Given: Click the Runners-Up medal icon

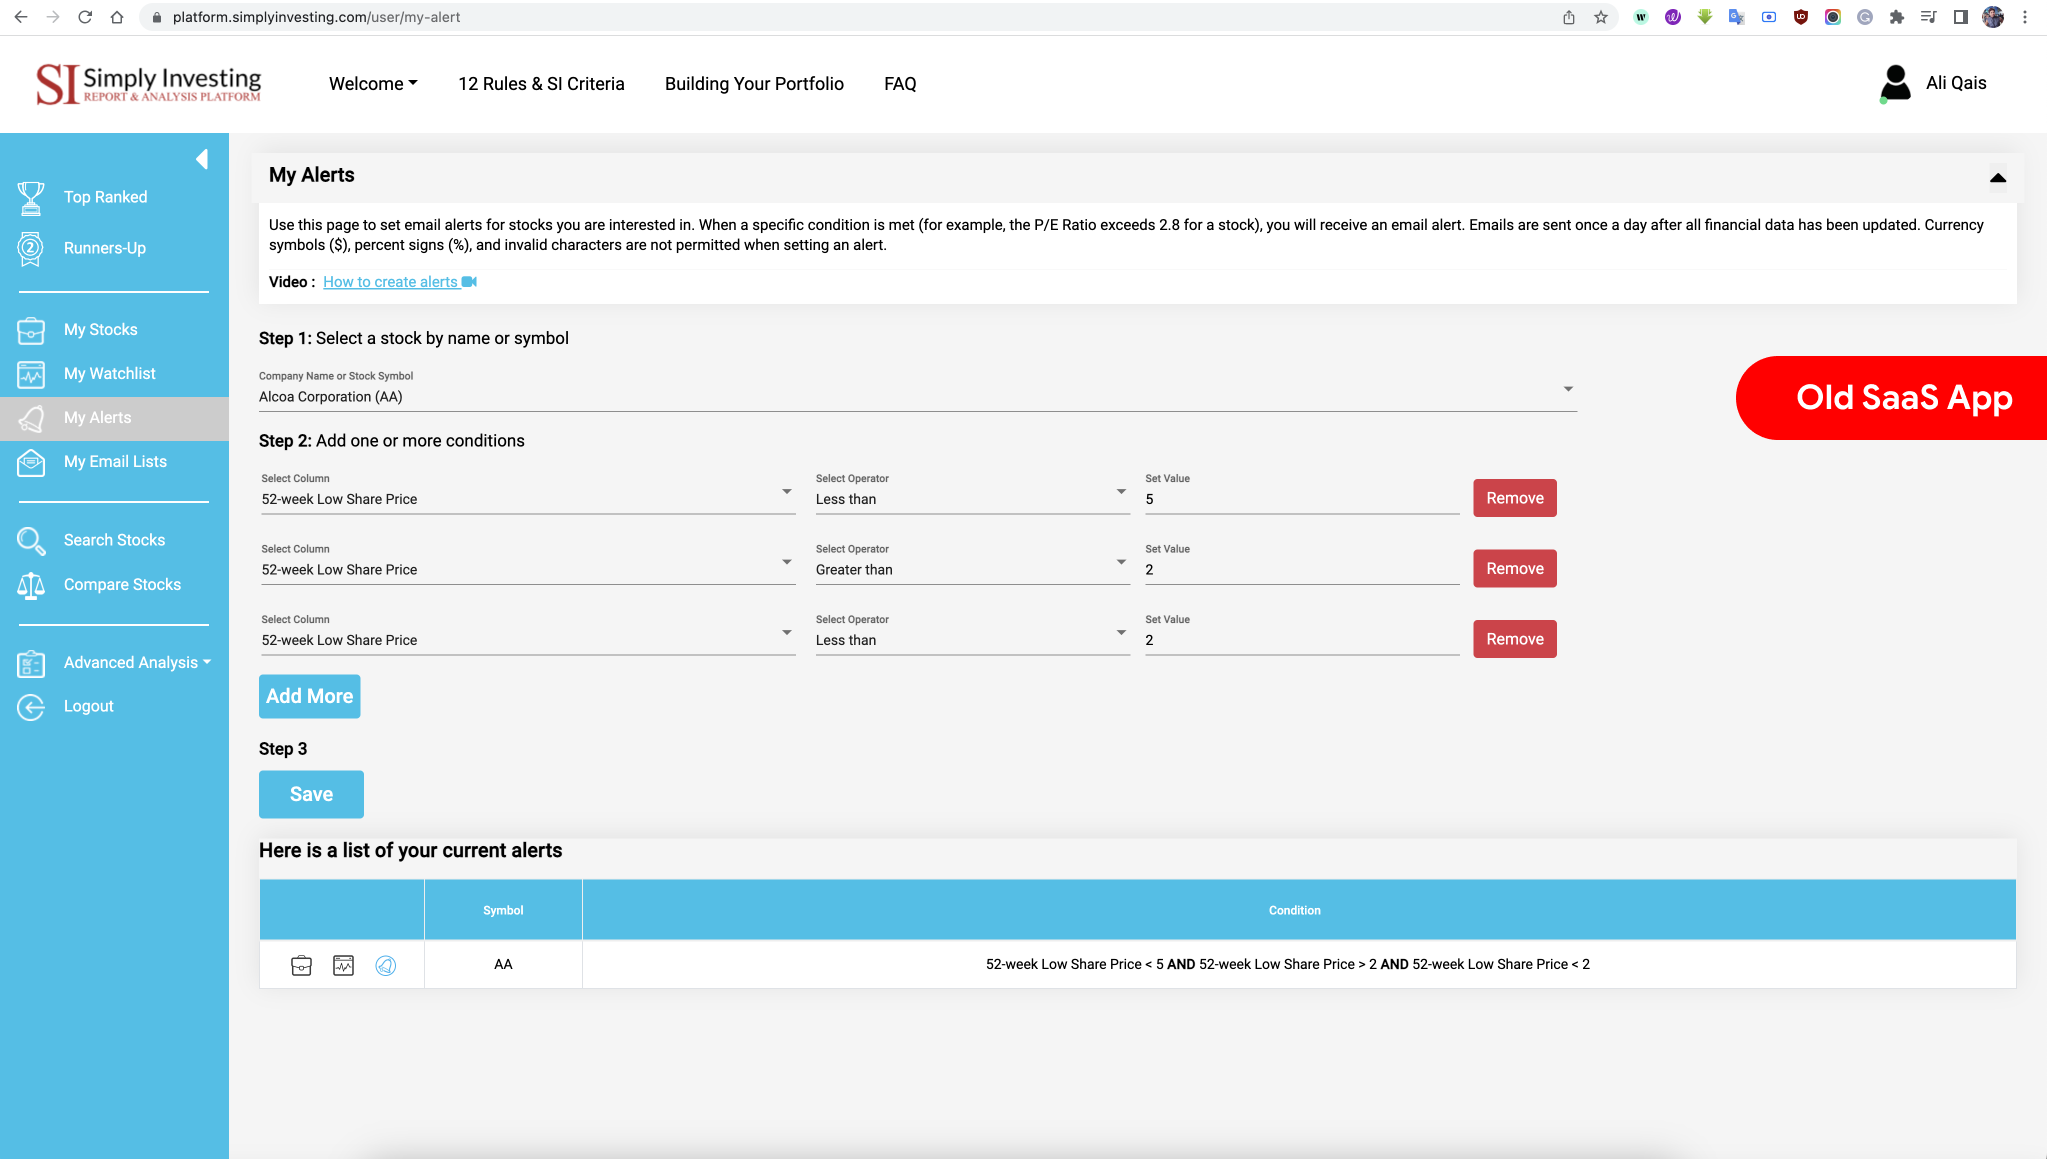Looking at the screenshot, I should pyautogui.click(x=31, y=248).
